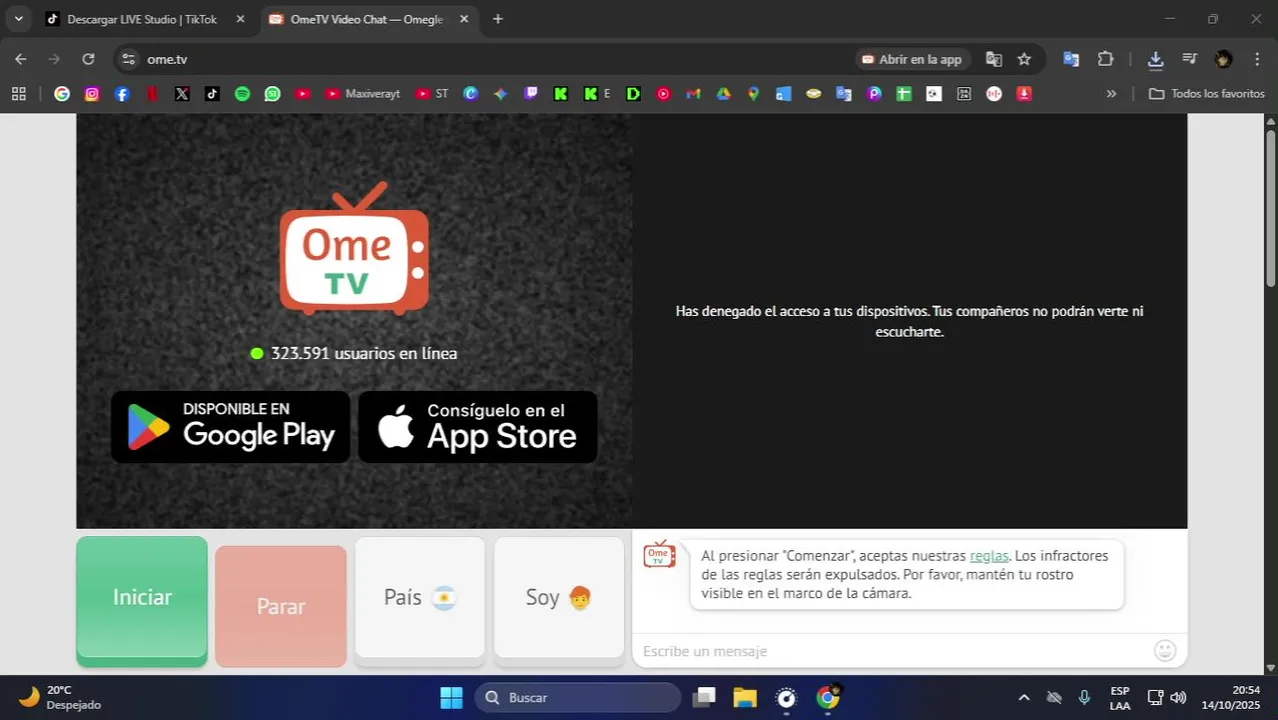The width and height of the screenshot is (1278, 720).
Task: Close the Descargar LIVE Studio tab
Action: pyautogui.click(x=240, y=19)
